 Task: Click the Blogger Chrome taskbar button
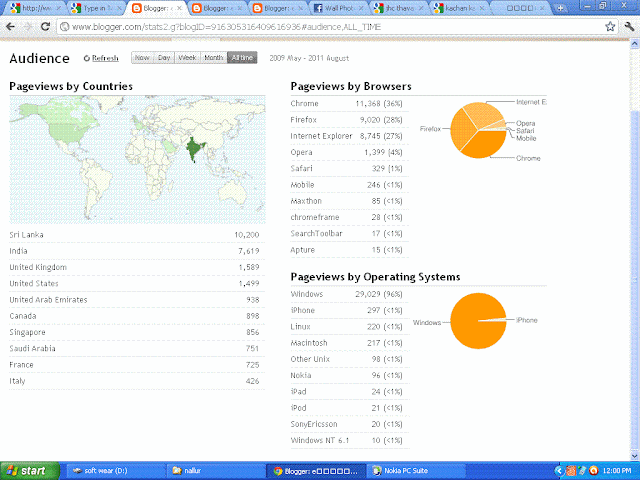pyautogui.click(x=316, y=471)
